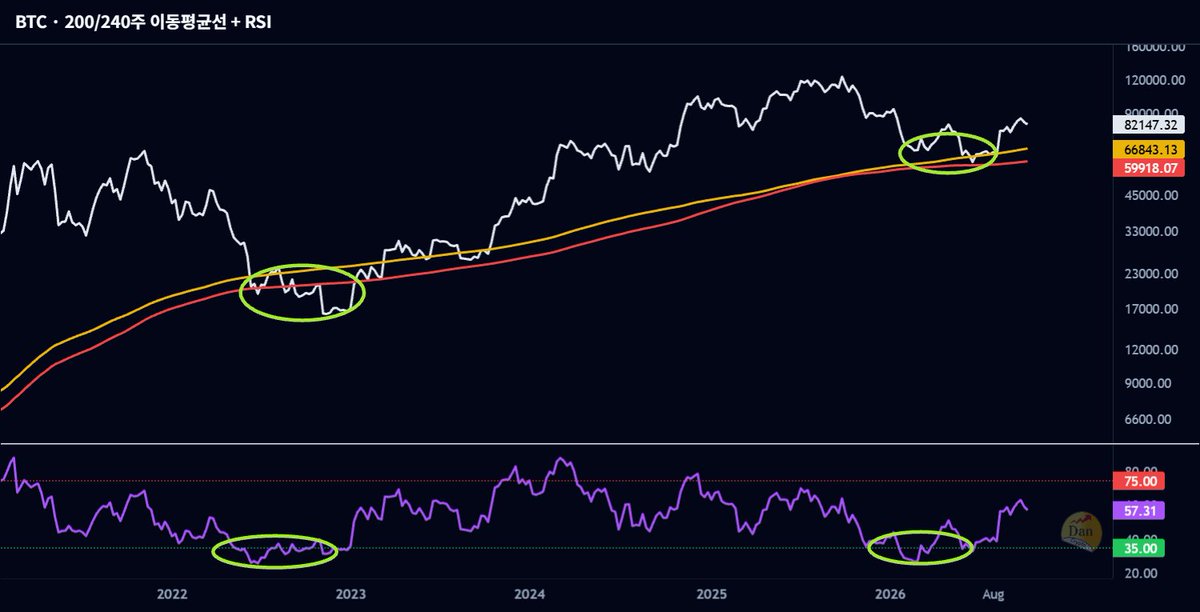Click the chart title 'BTC · 200/240주 이동평균선 + RSI'
Viewport: 1200px width, 612px height.
(142, 21)
